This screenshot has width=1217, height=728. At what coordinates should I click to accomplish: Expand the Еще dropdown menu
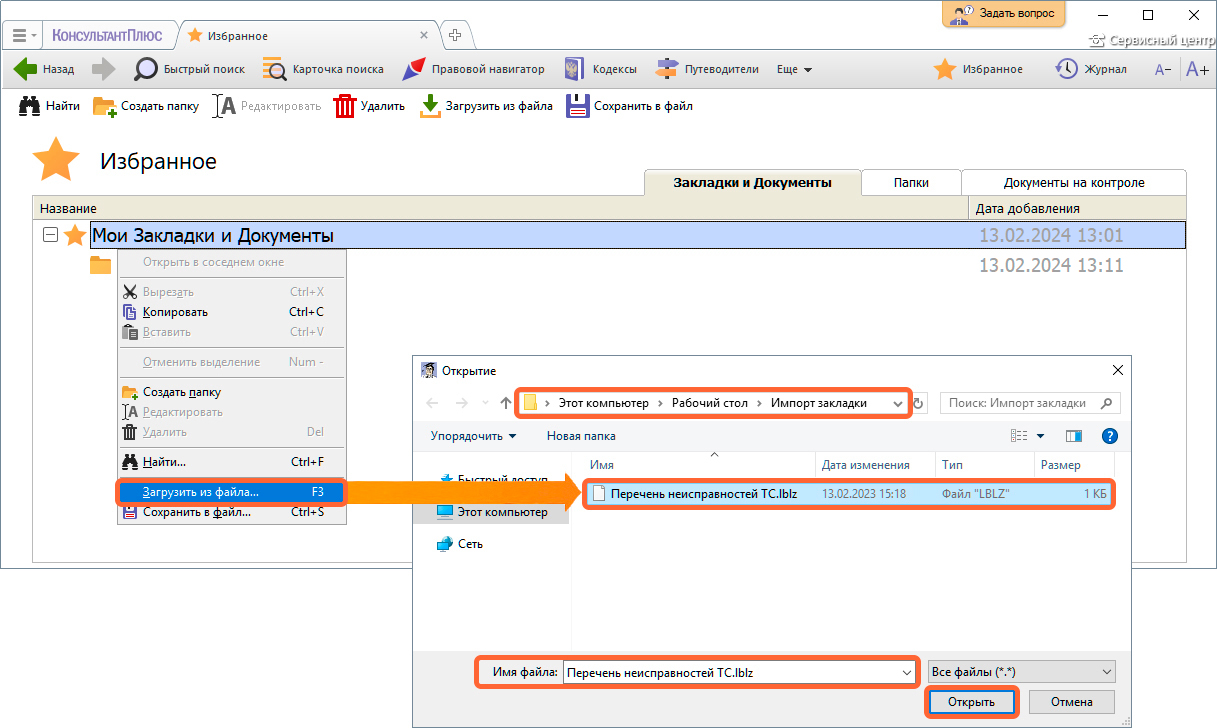pyautogui.click(x=794, y=69)
